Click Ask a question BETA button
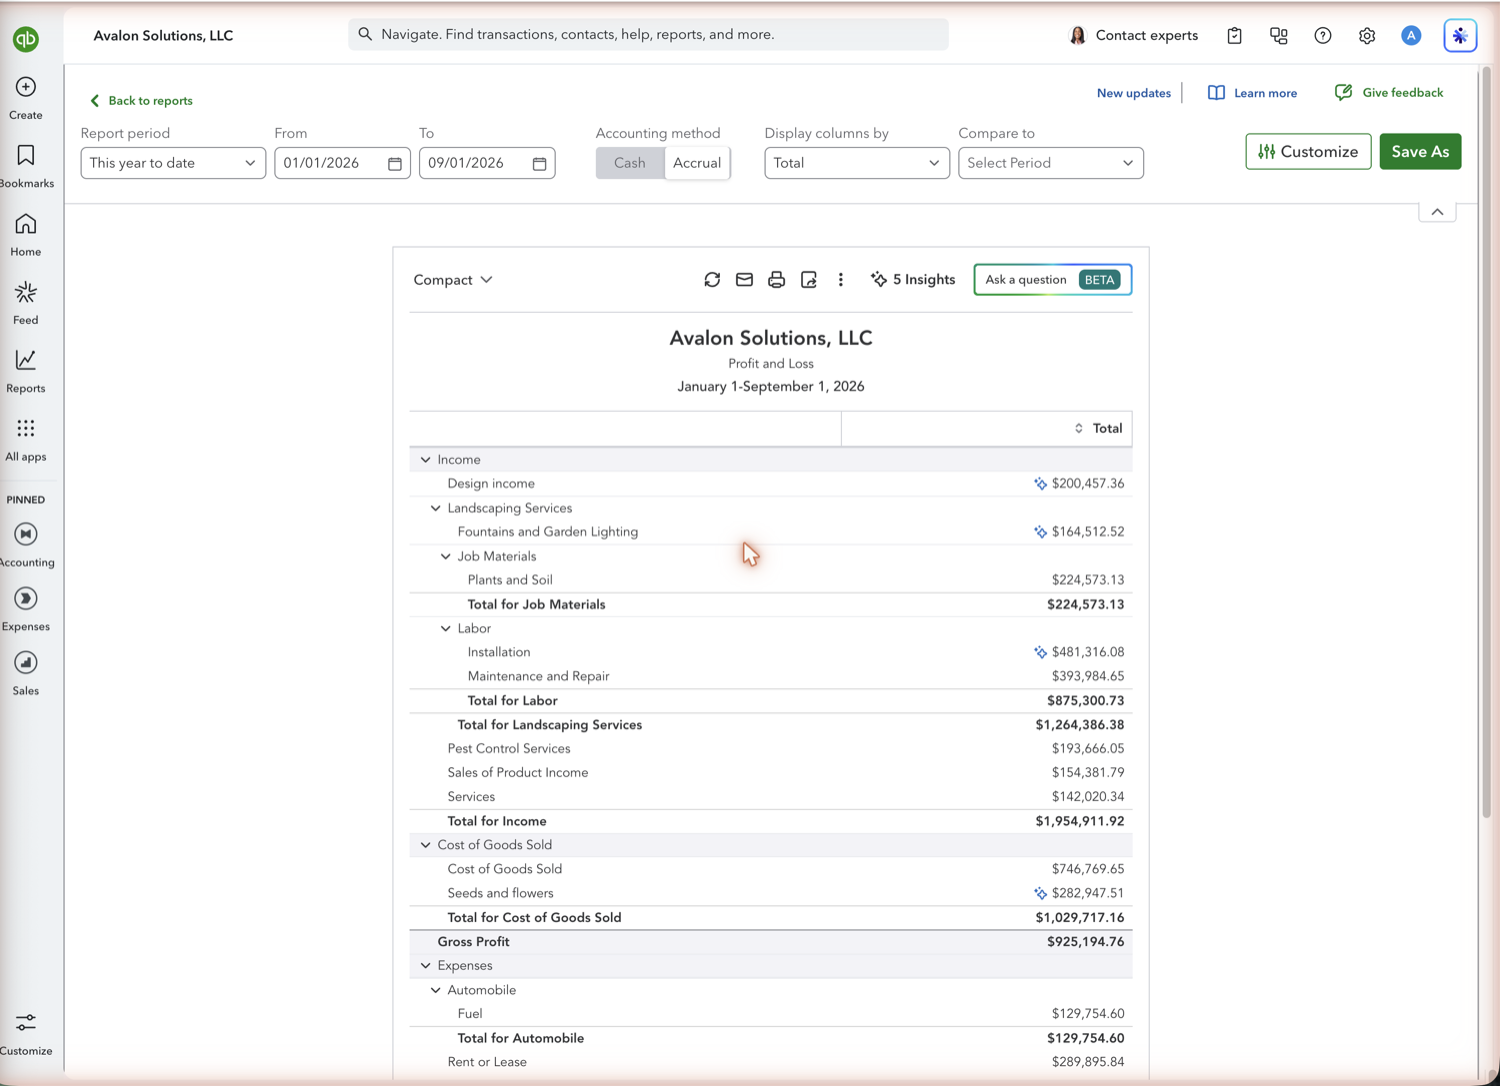 [x=1053, y=280]
